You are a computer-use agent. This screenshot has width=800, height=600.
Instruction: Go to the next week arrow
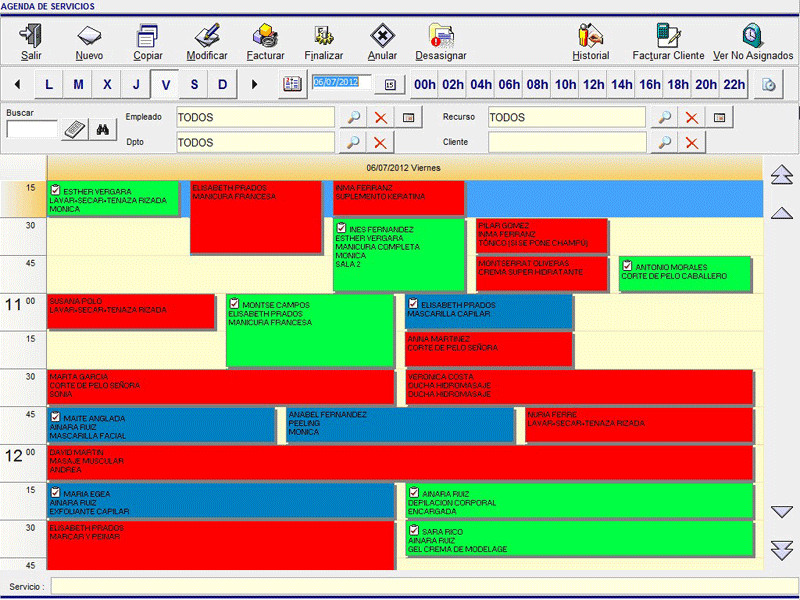pyautogui.click(x=254, y=85)
